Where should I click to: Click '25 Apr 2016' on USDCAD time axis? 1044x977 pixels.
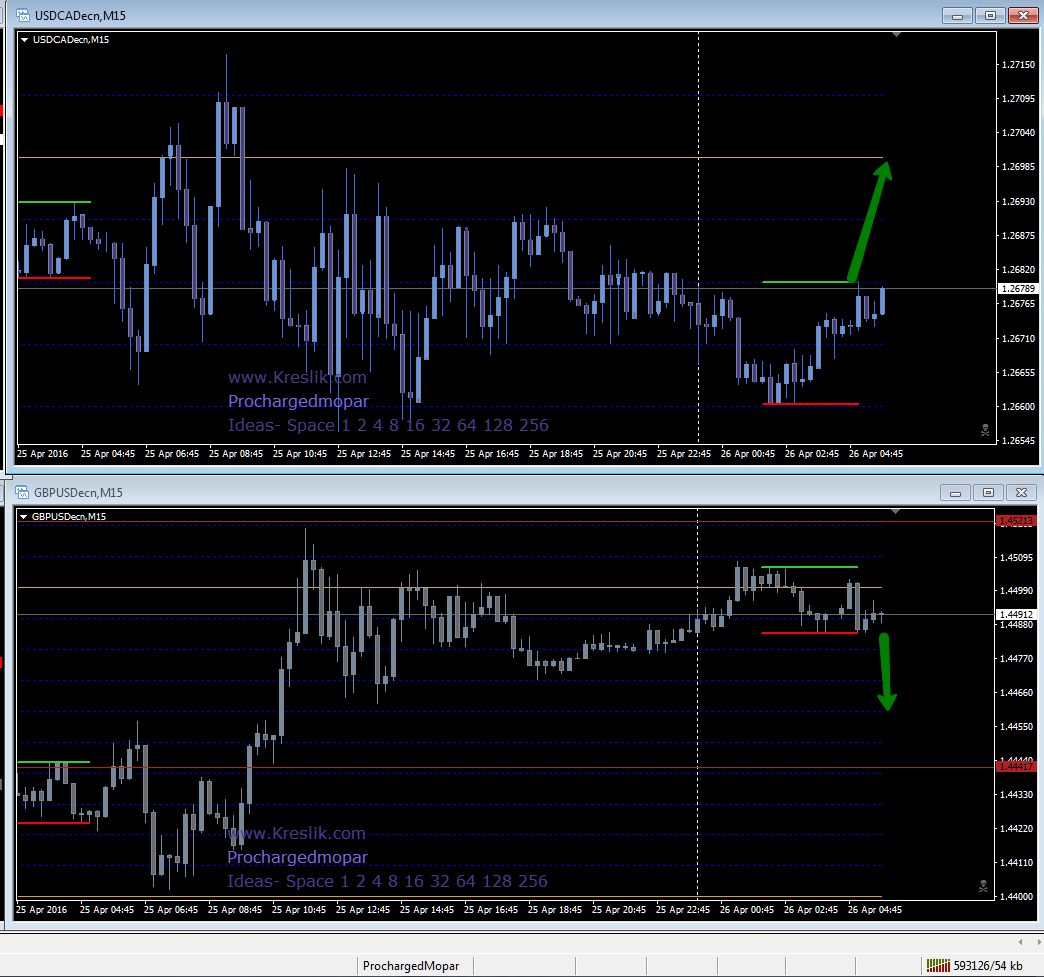tap(43, 454)
